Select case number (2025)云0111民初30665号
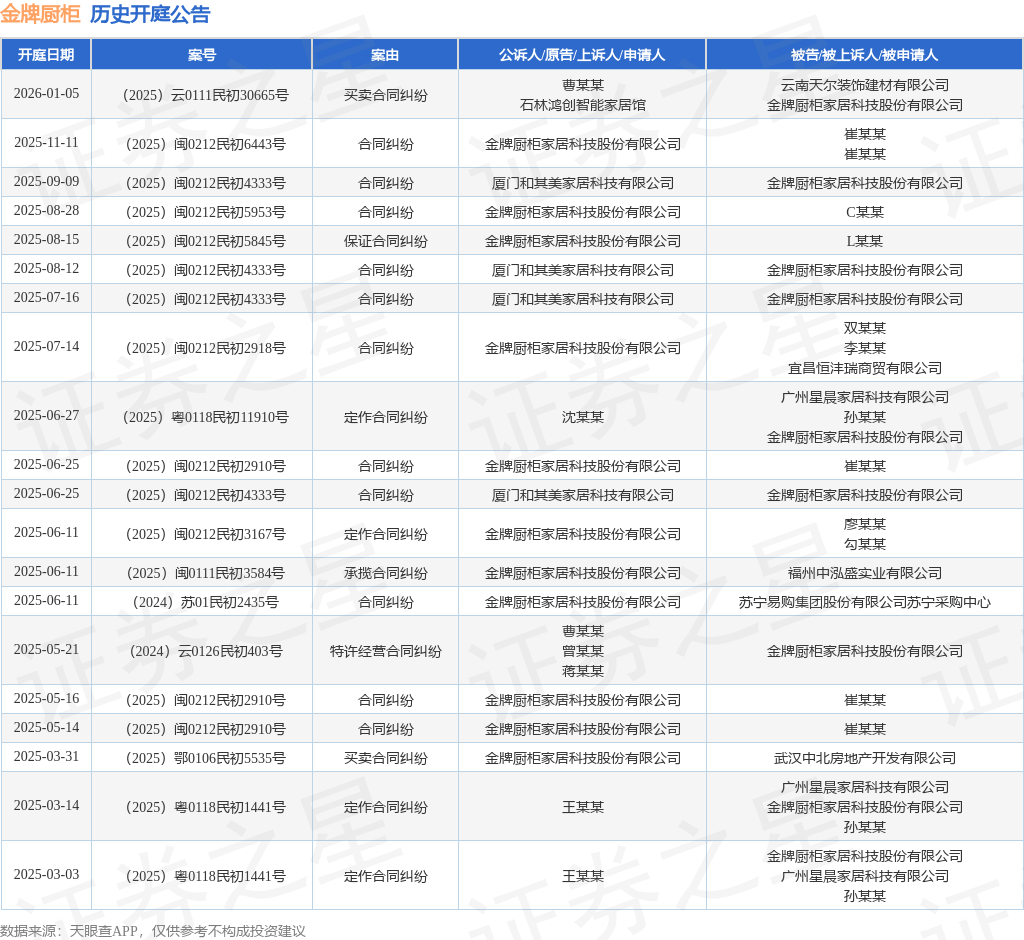The width and height of the screenshot is (1024, 940). pyautogui.click(x=205, y=95)
